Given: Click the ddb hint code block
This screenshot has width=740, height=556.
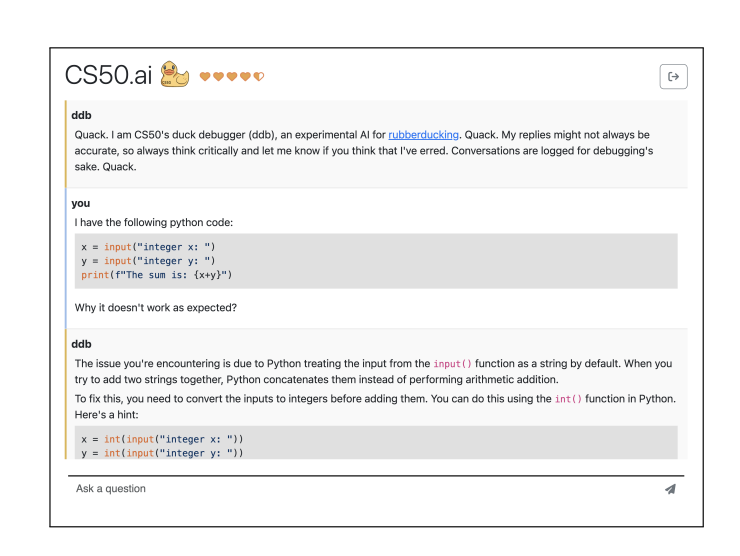Looking at the screenshot, I should click(375, 442).
